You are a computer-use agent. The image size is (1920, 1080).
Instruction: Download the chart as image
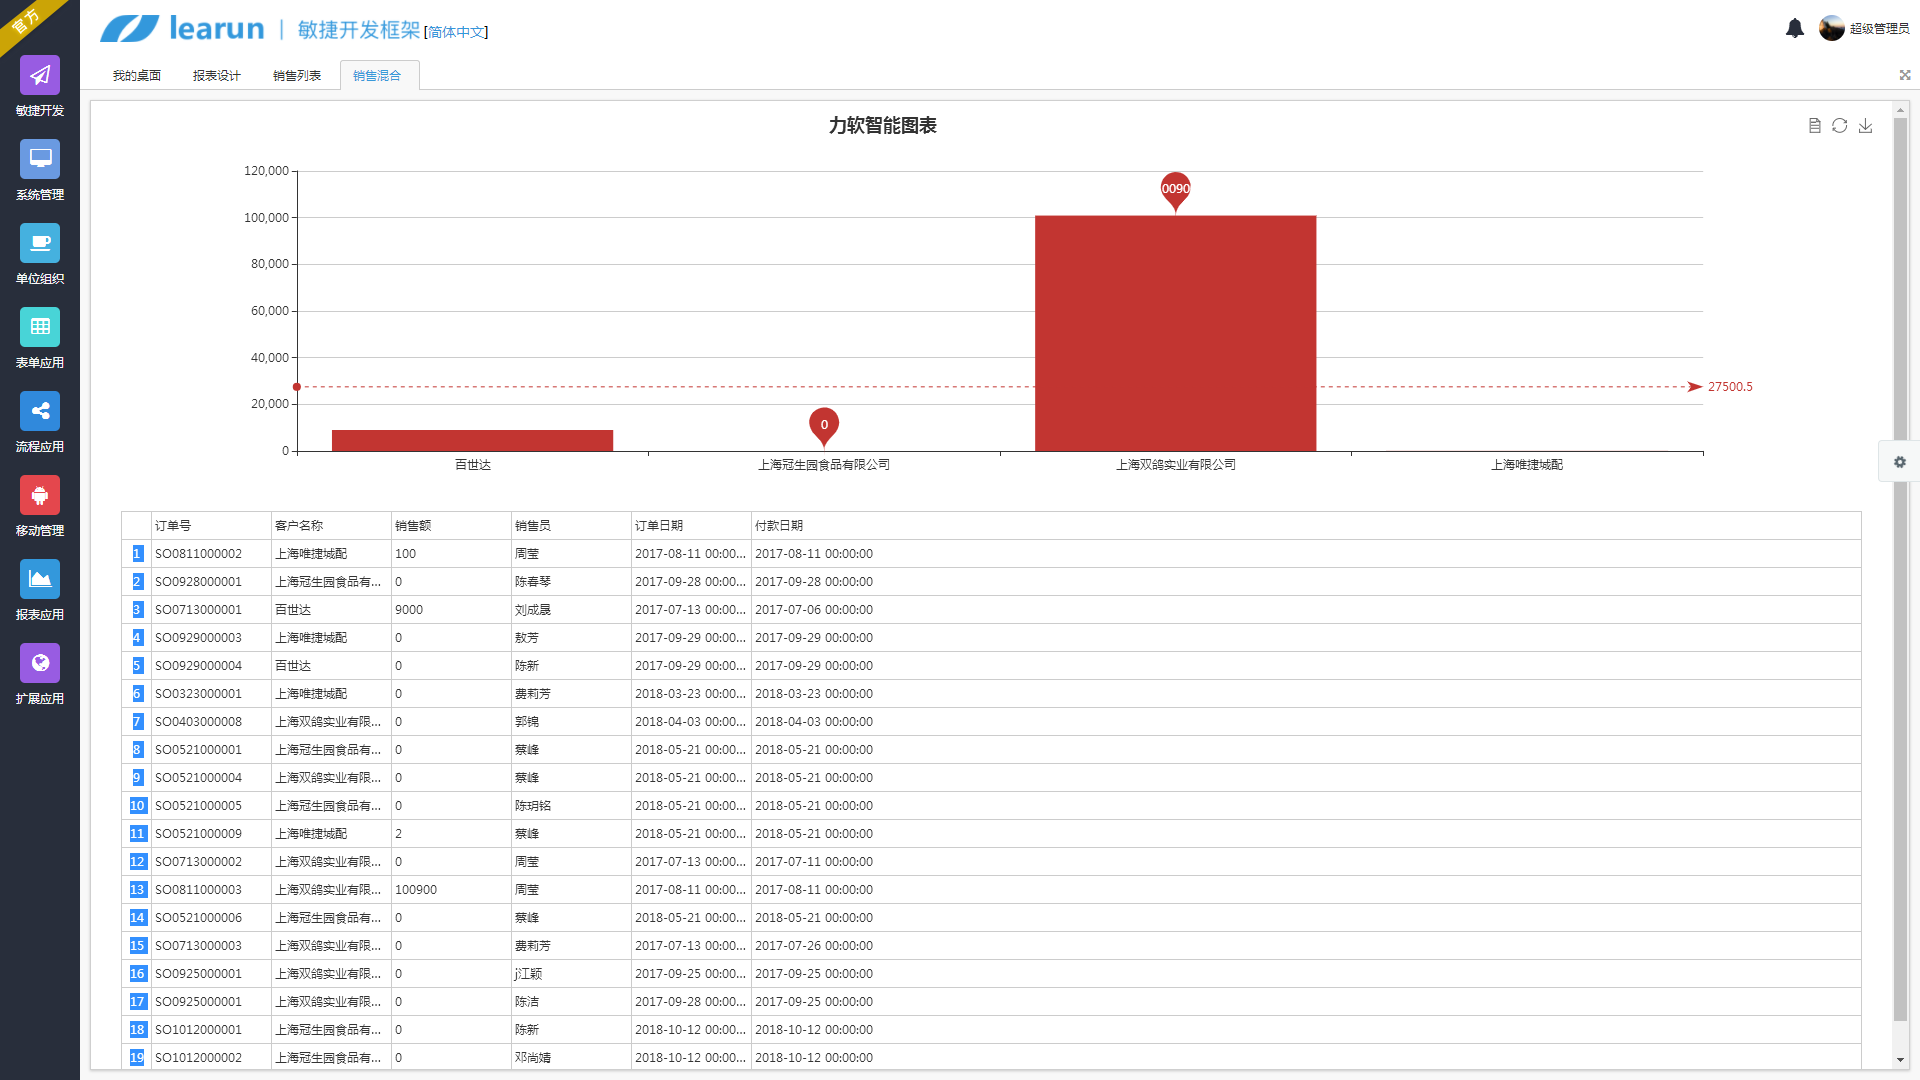(1866, 126)
